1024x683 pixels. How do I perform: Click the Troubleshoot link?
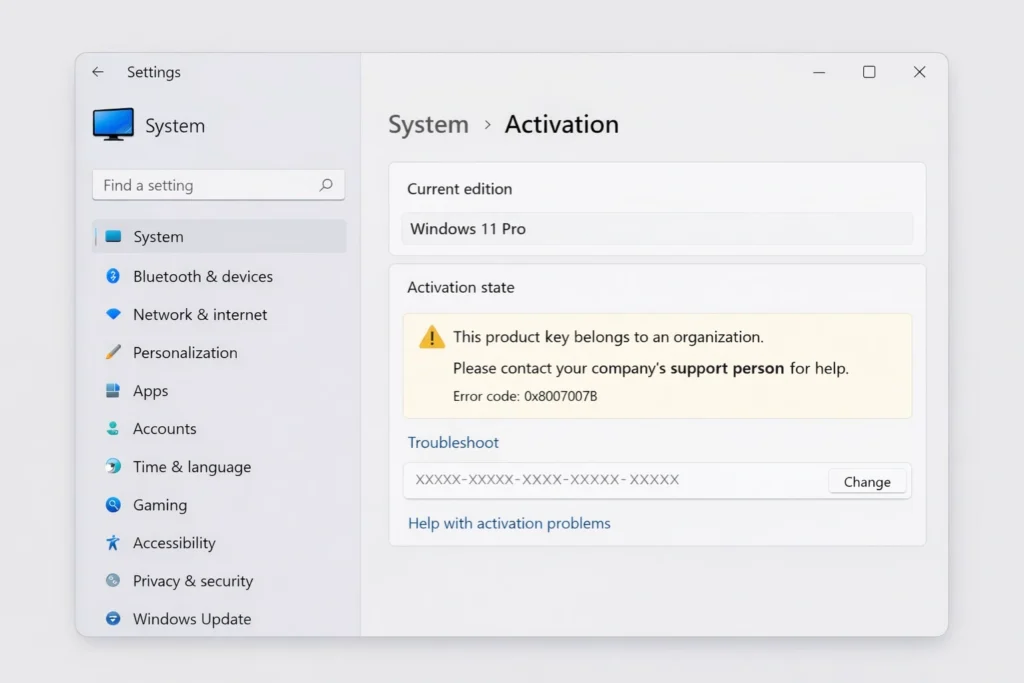[x=453, y=443]
